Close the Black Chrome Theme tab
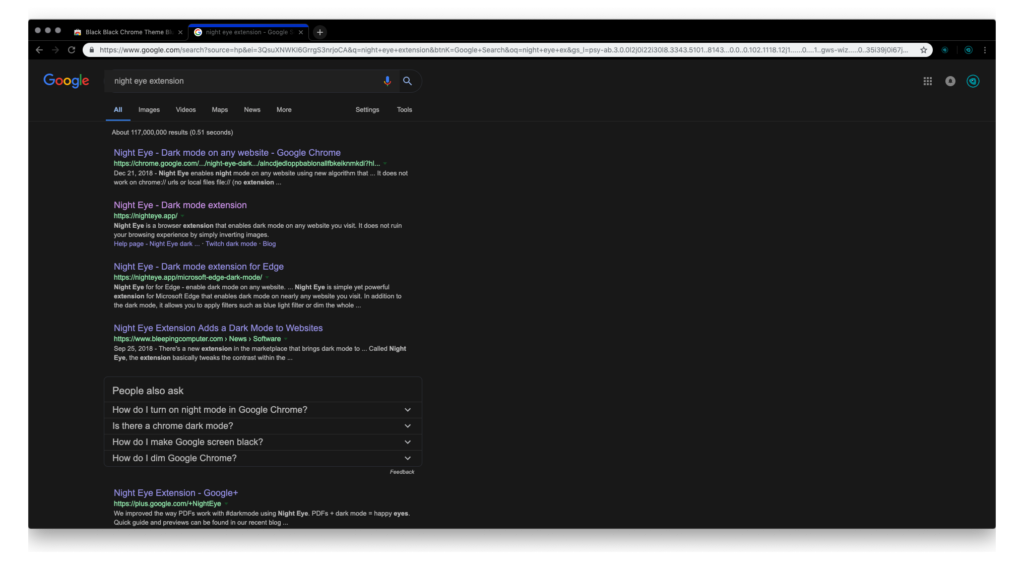The width and height of the screenshot is (1024, 566). [180, 32]
